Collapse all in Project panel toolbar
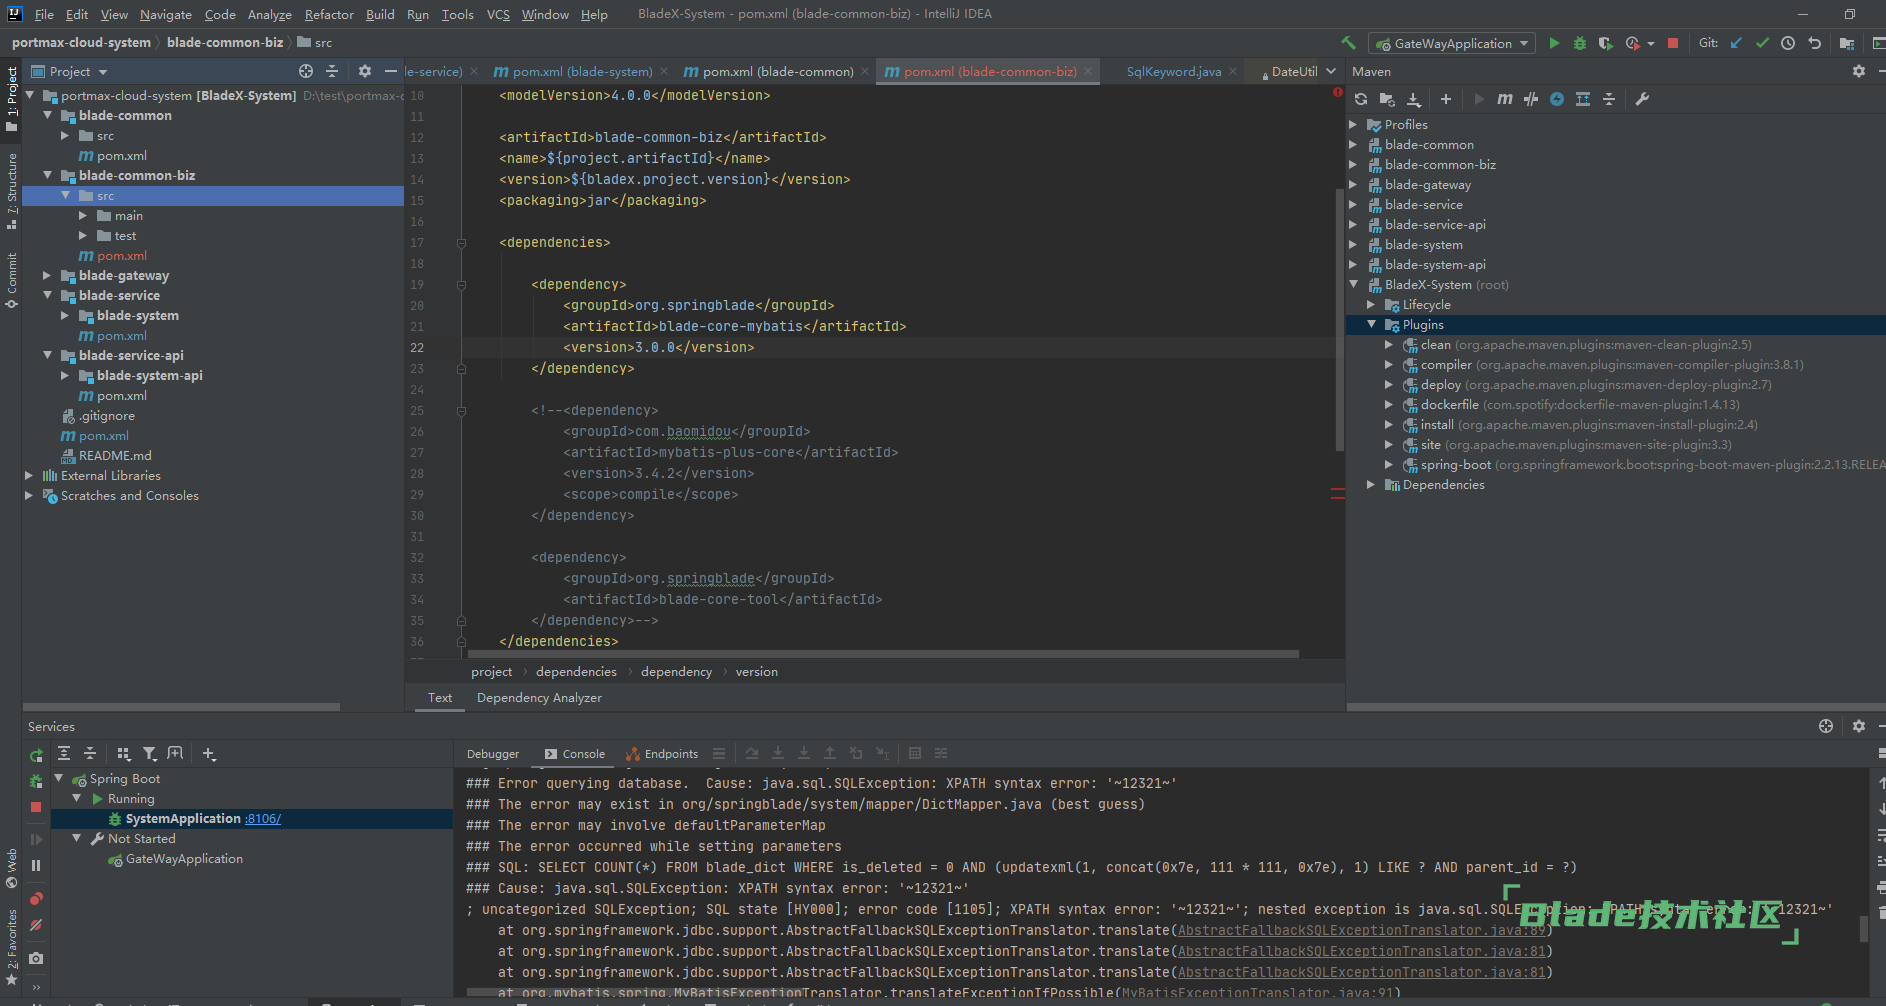 pyautogui.click(x=332, y=71)
